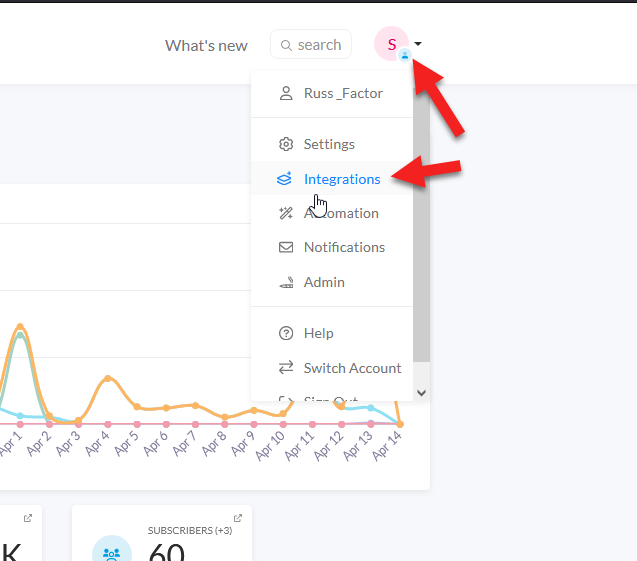Click the Admin menu icon
The width and height of the screenshot is (637, 561).
(286, 282)
